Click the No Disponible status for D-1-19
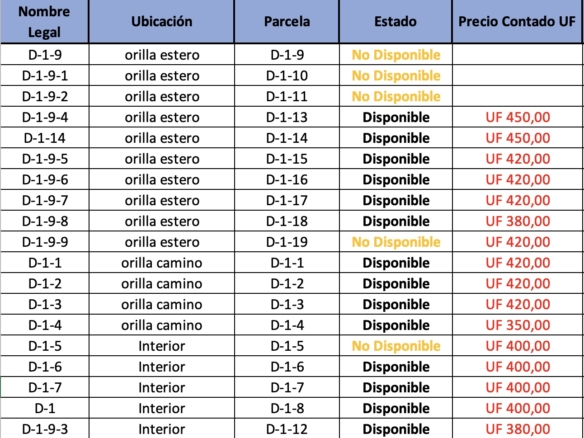The image size is (584, 438). point(395,242)
